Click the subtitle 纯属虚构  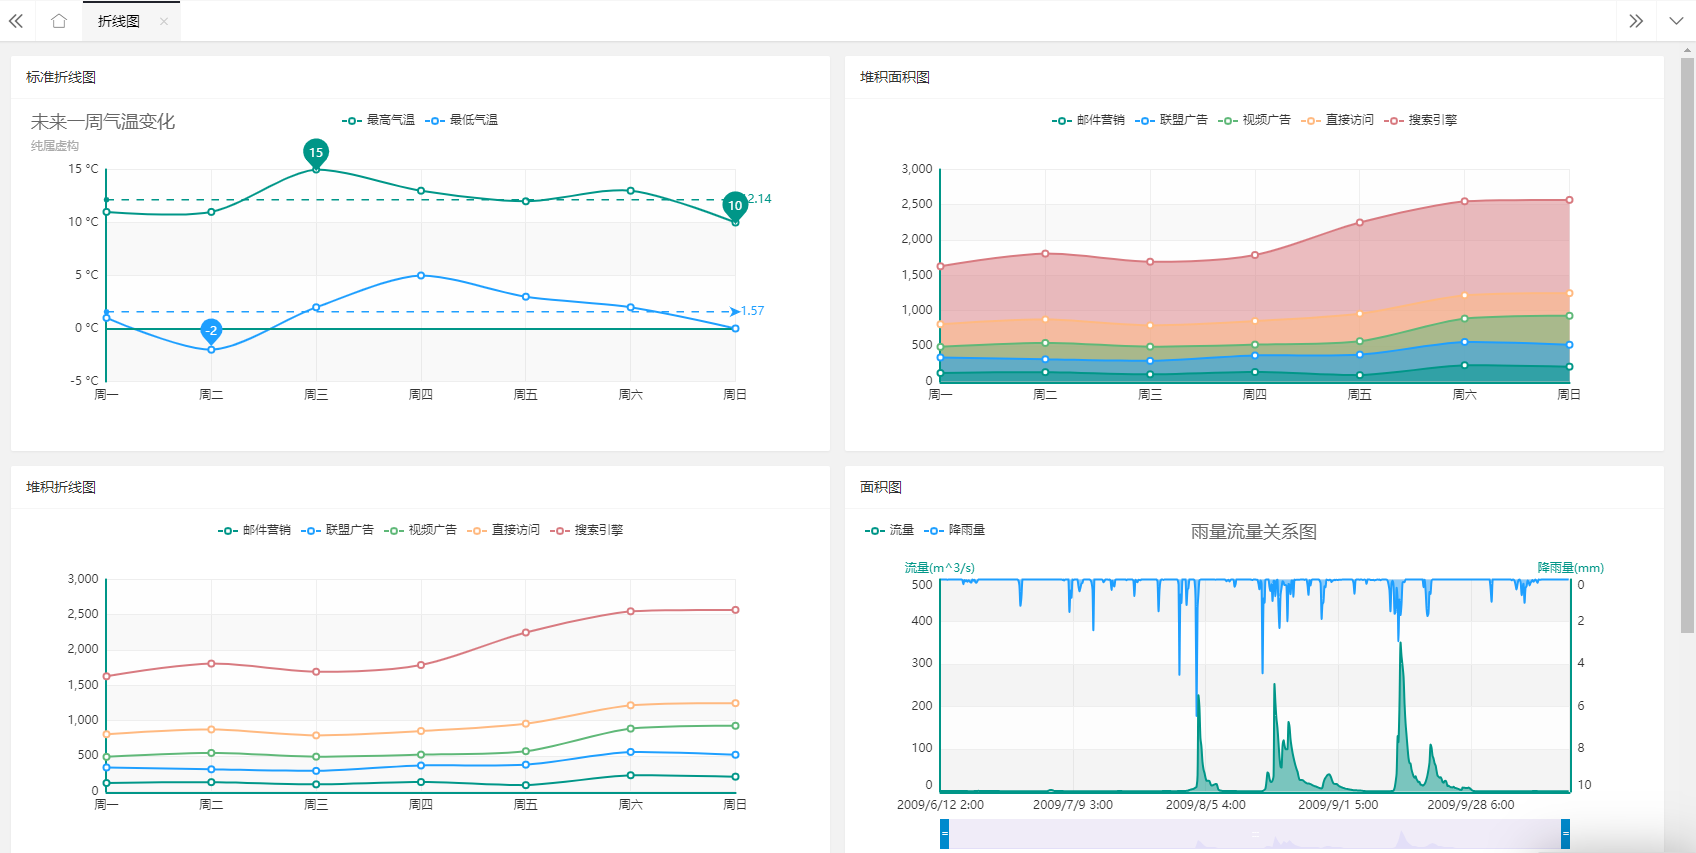(x=55, y=146)
